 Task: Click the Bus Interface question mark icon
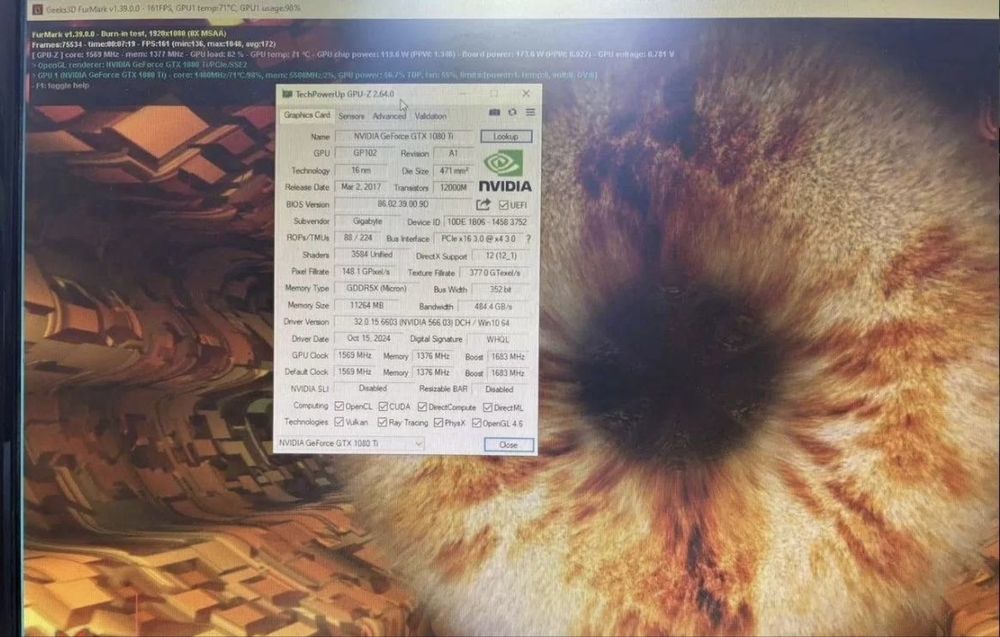tap(528, 238)
